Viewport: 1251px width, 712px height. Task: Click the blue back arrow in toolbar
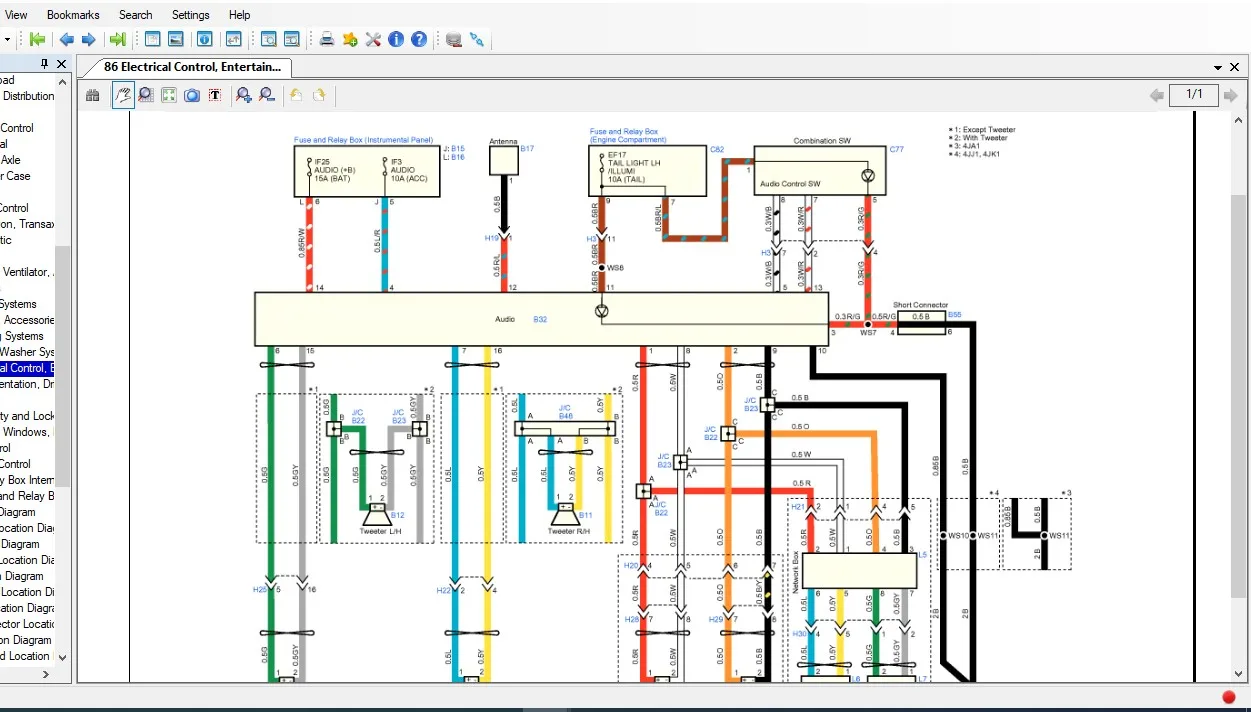coord(66,40)
